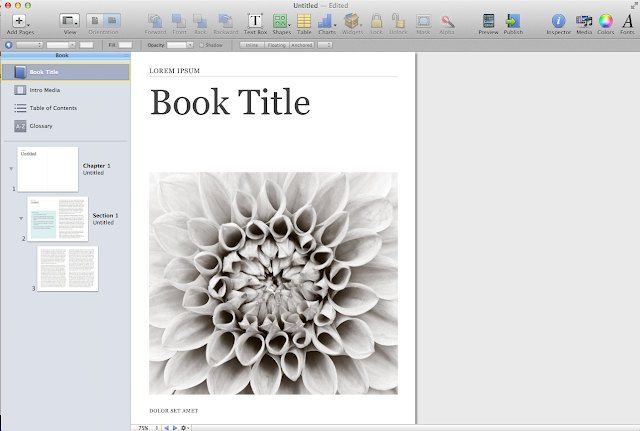This screenshot has width=640, height=431.
Task: Set object placement to Inline
Action: tap(252, 45)
